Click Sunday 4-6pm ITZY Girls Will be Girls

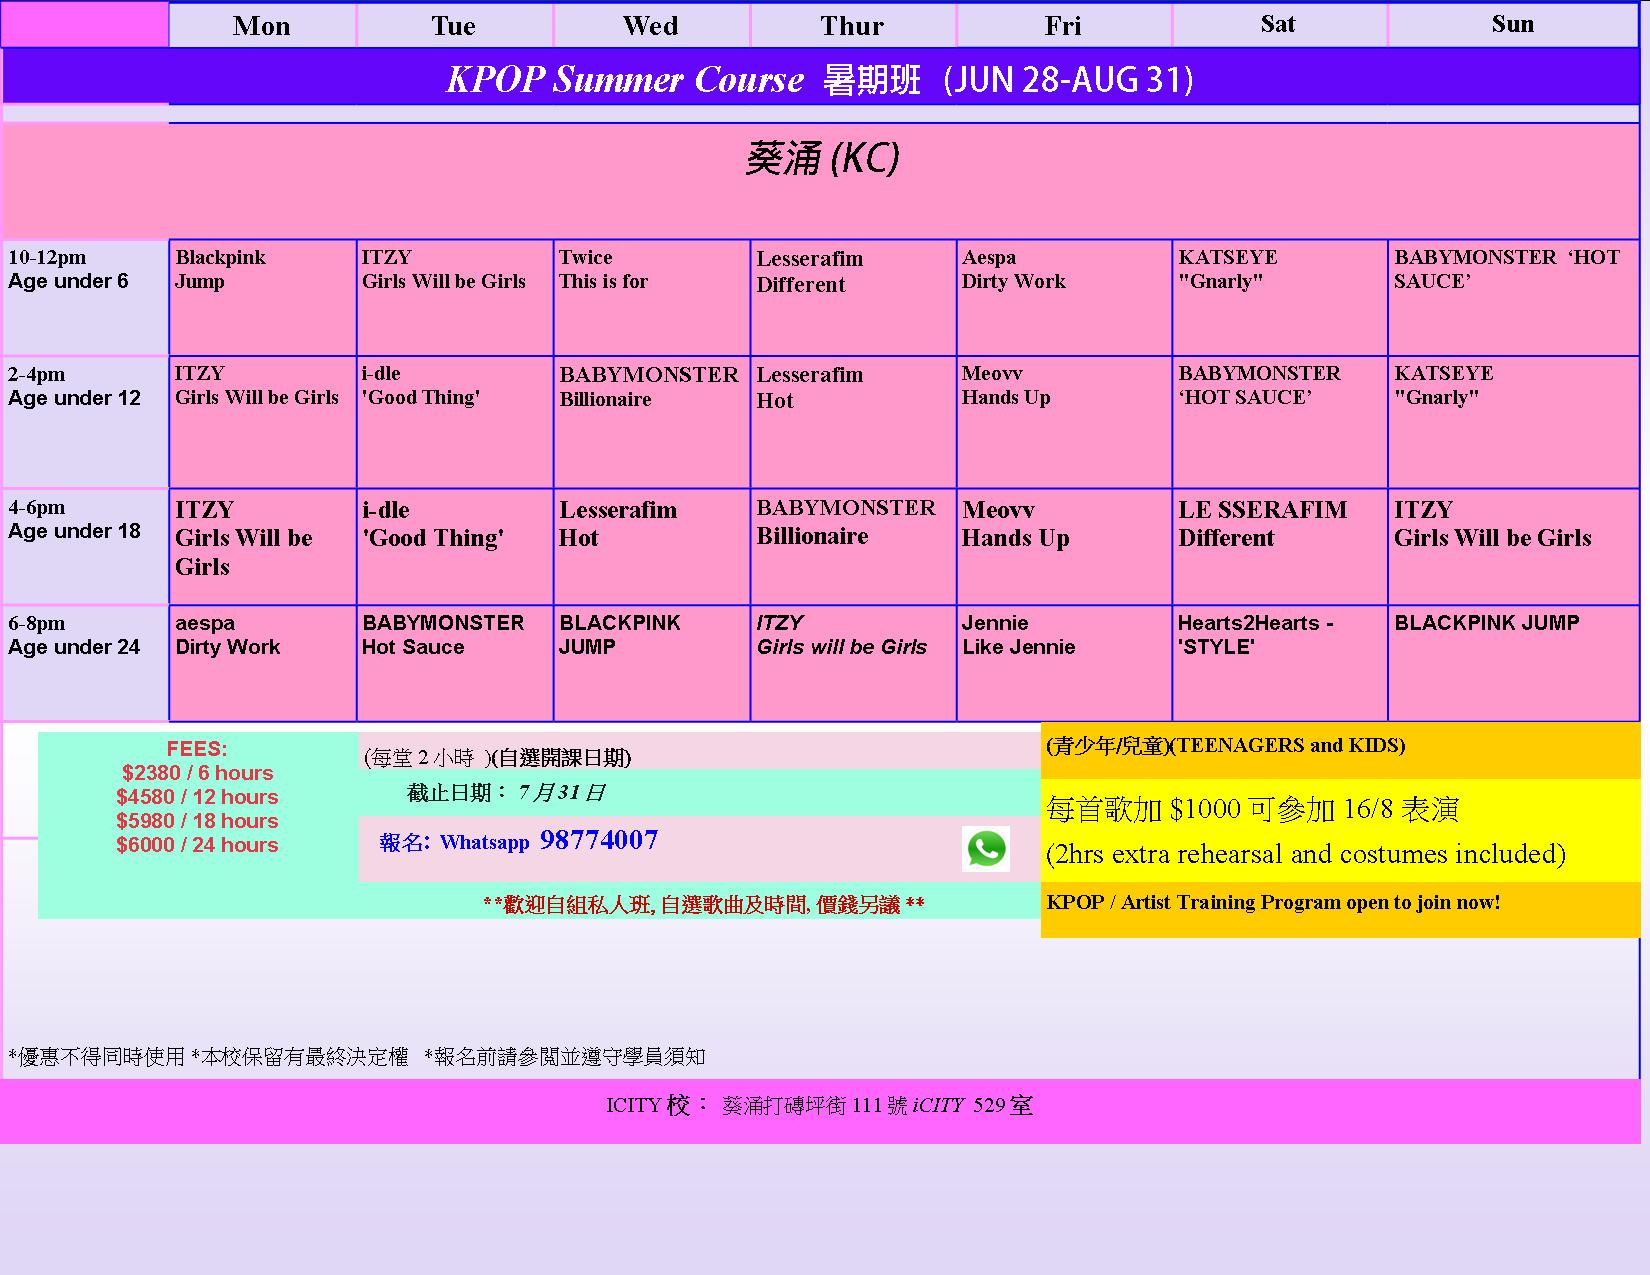pyautogui.click(x=1514, y=546)
